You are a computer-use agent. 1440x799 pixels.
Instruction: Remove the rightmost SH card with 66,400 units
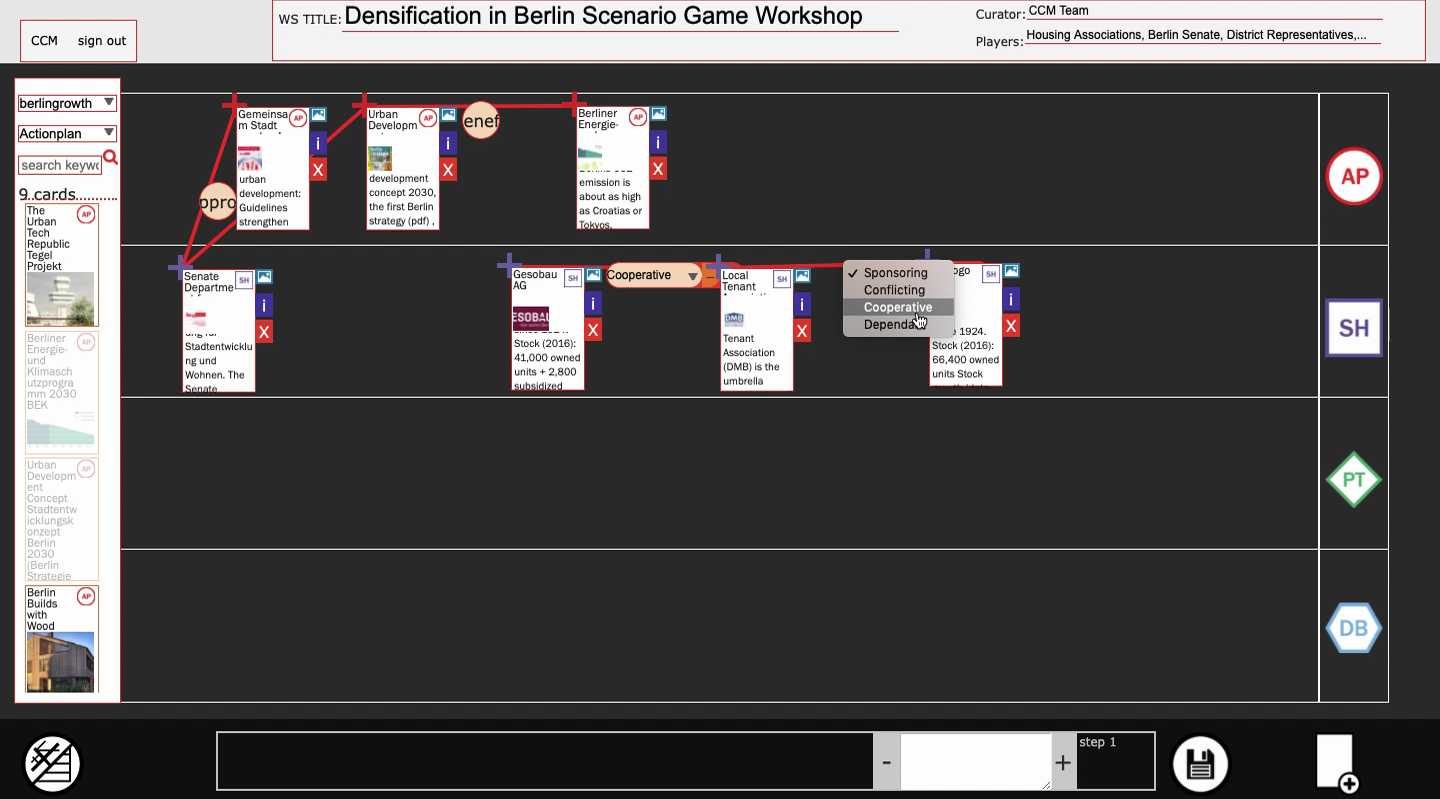tap(1011, 326)
